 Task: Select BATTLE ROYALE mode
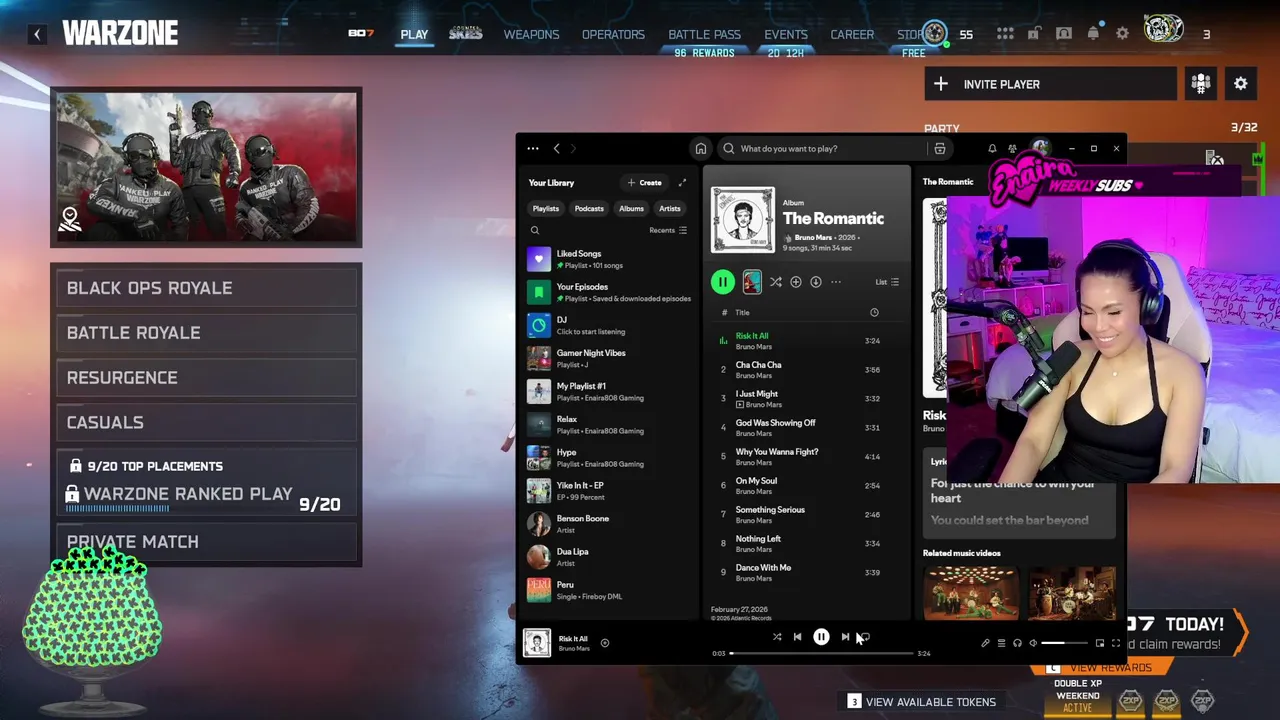(206, 333)
